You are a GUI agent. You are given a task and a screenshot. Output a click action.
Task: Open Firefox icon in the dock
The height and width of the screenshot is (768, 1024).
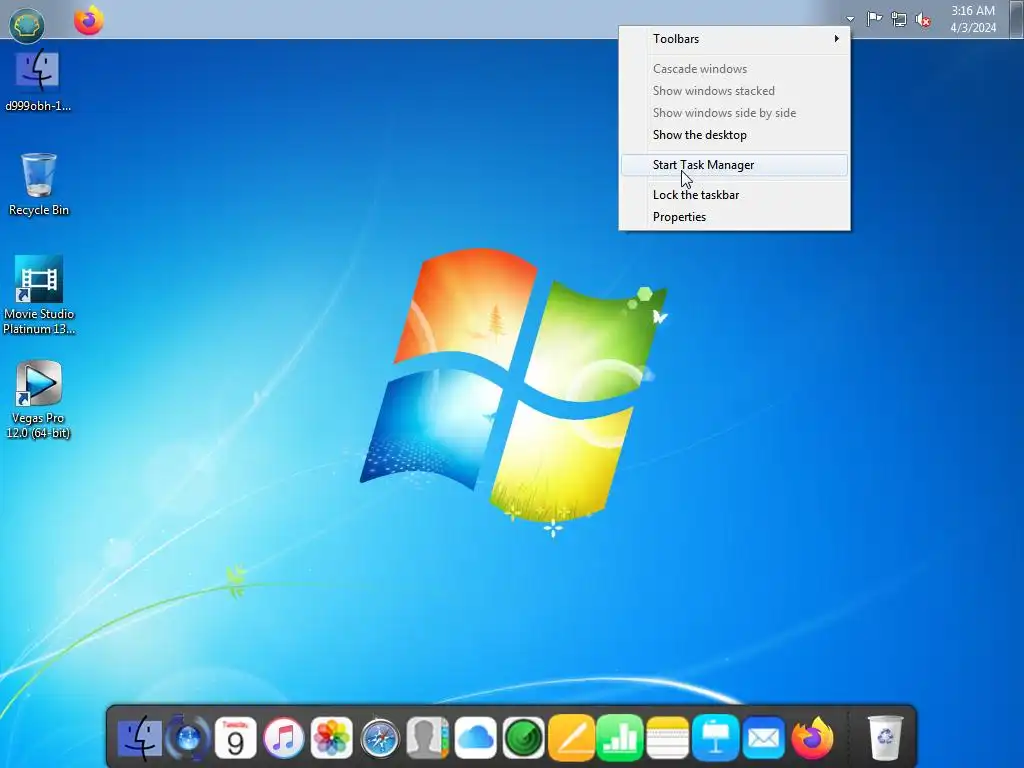pos(812,739)
